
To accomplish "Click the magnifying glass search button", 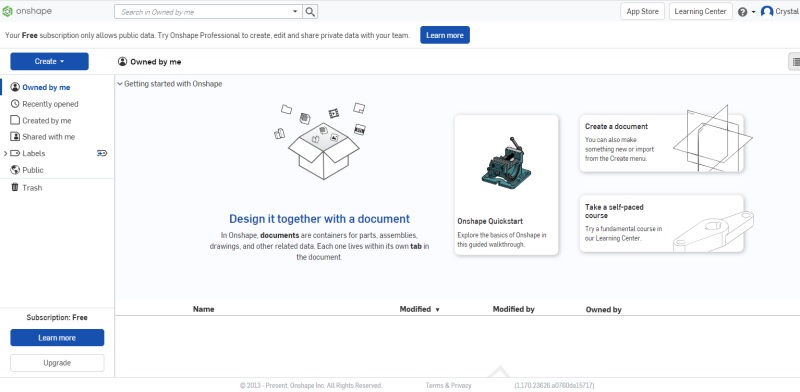I will click(x=310, y=12).
